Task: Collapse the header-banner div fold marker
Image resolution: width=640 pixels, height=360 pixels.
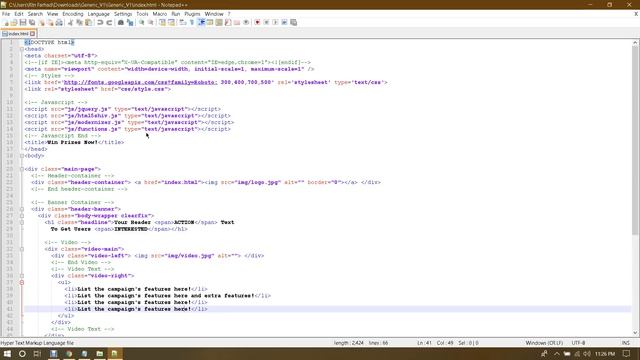Action: pyautogui.click(x=22, y=209)
